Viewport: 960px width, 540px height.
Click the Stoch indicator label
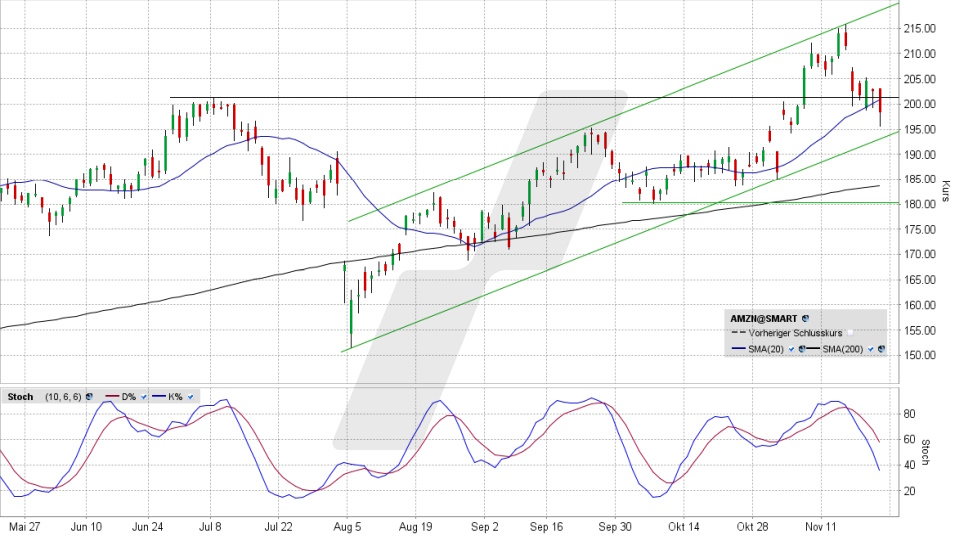point(20,397)
